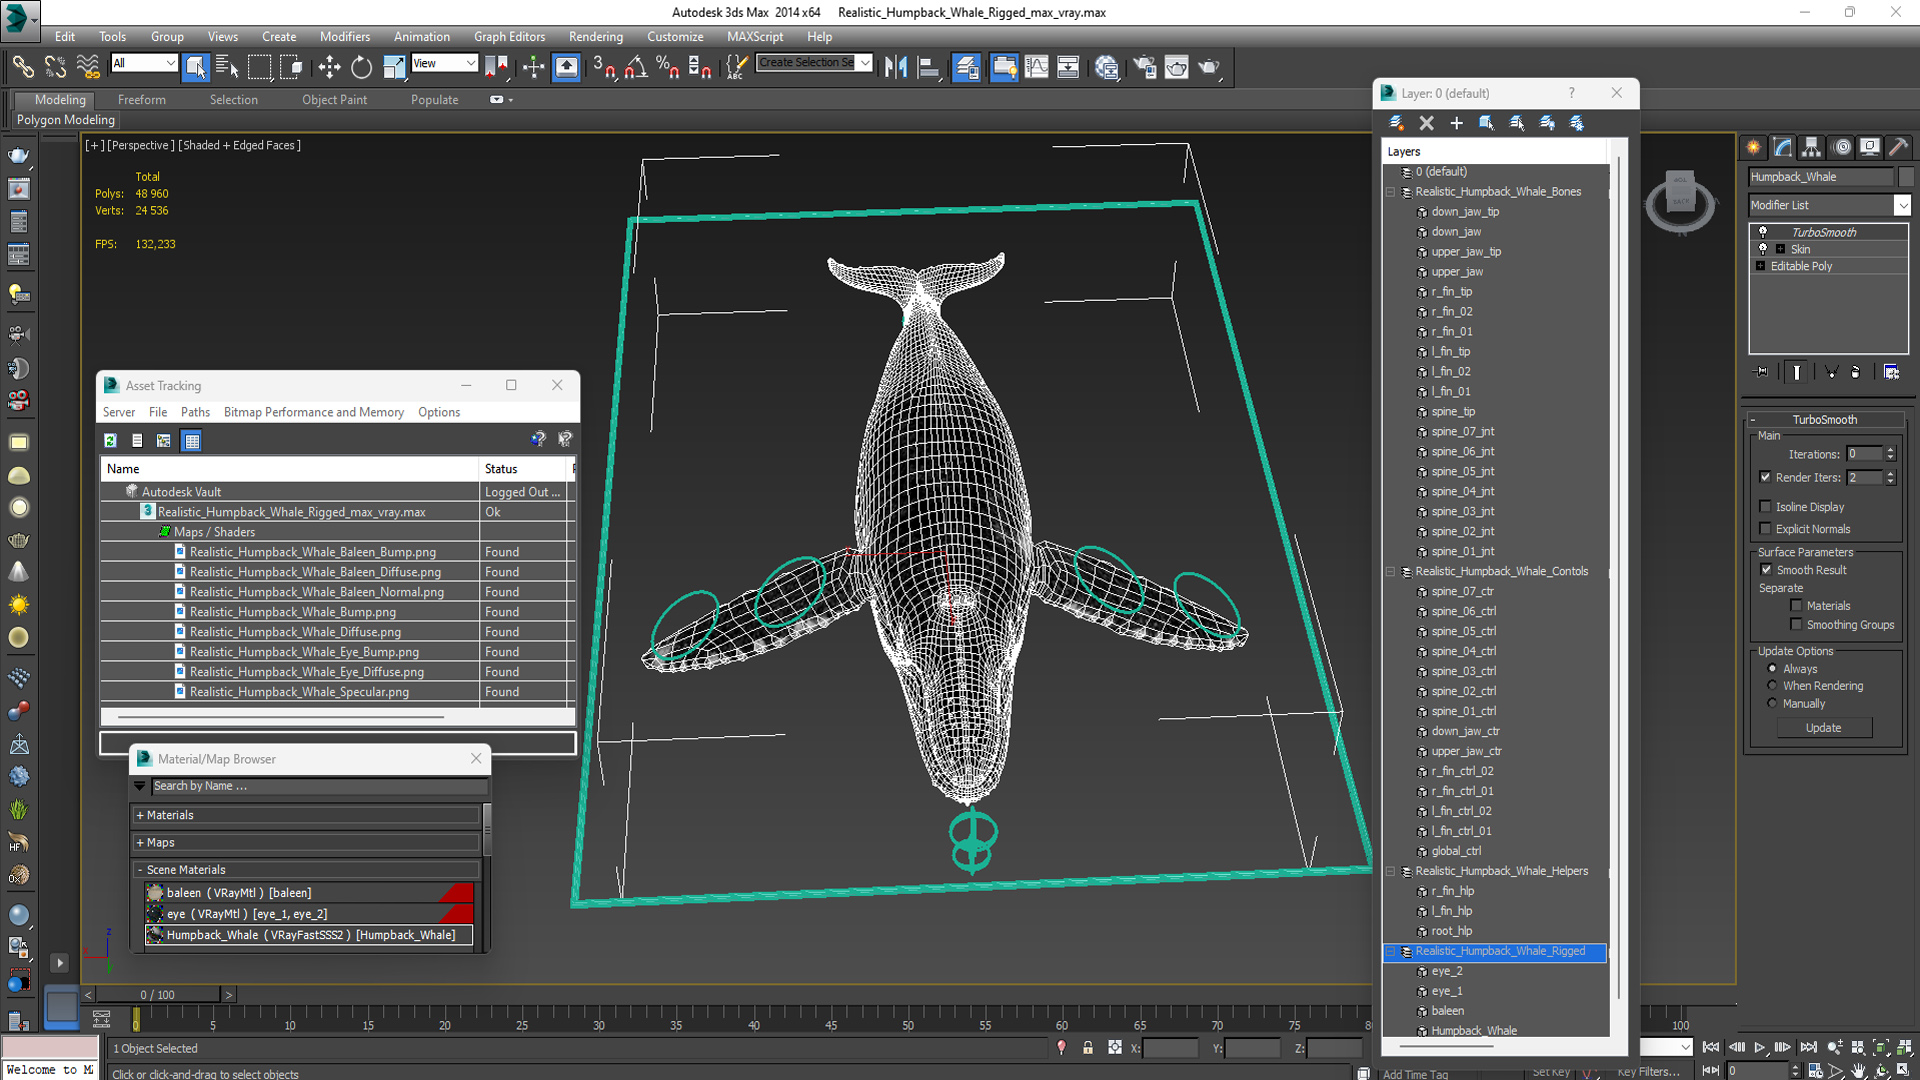Open the Create command panel tab
Screen dimensions: 1920x1080
1754,147
